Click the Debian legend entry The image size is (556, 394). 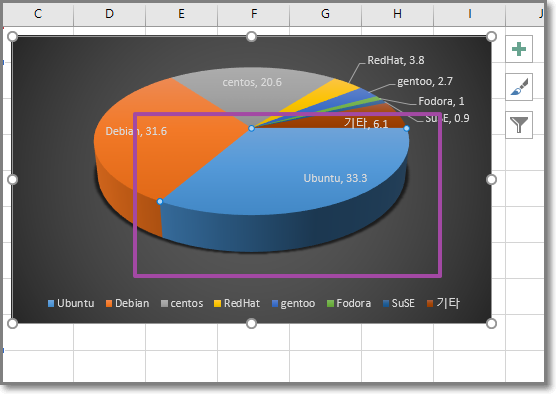tap(128, 304)
